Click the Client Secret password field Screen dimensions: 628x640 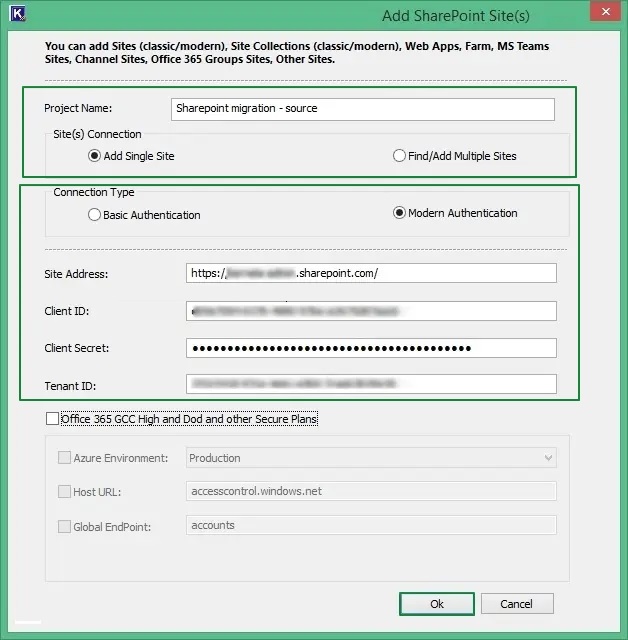[371, 348]
